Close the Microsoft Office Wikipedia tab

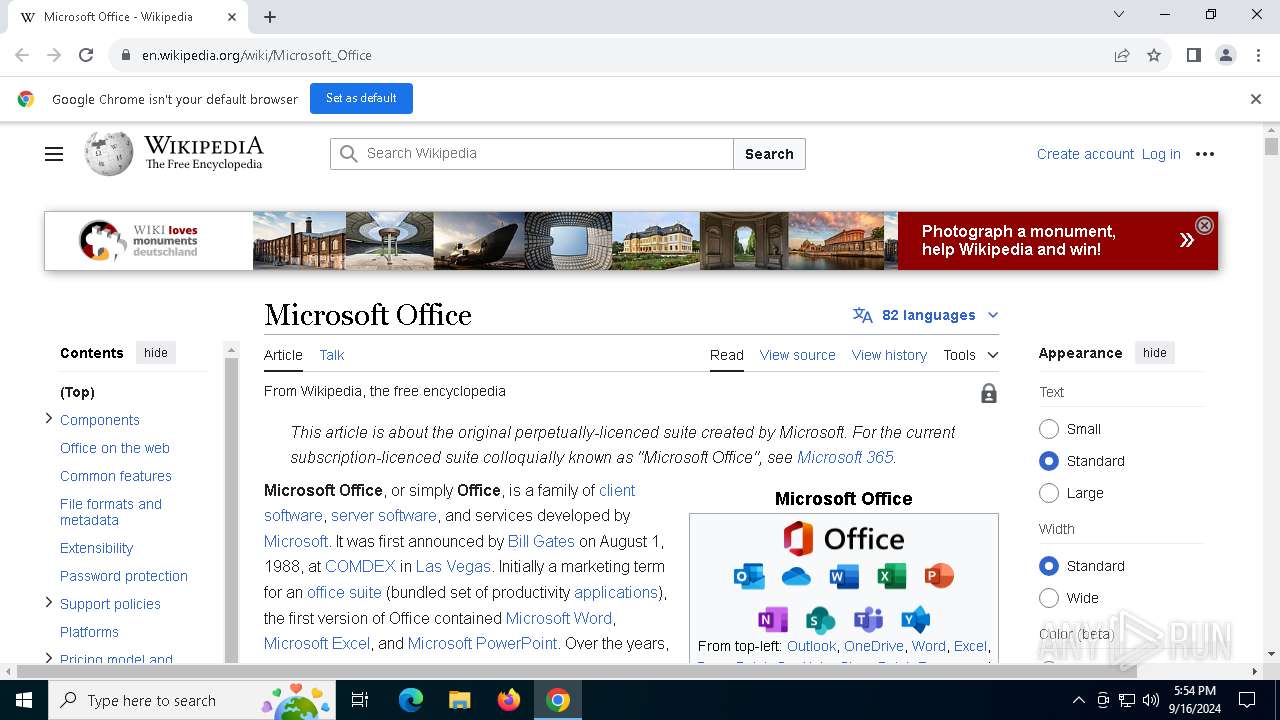click(232, 17)
